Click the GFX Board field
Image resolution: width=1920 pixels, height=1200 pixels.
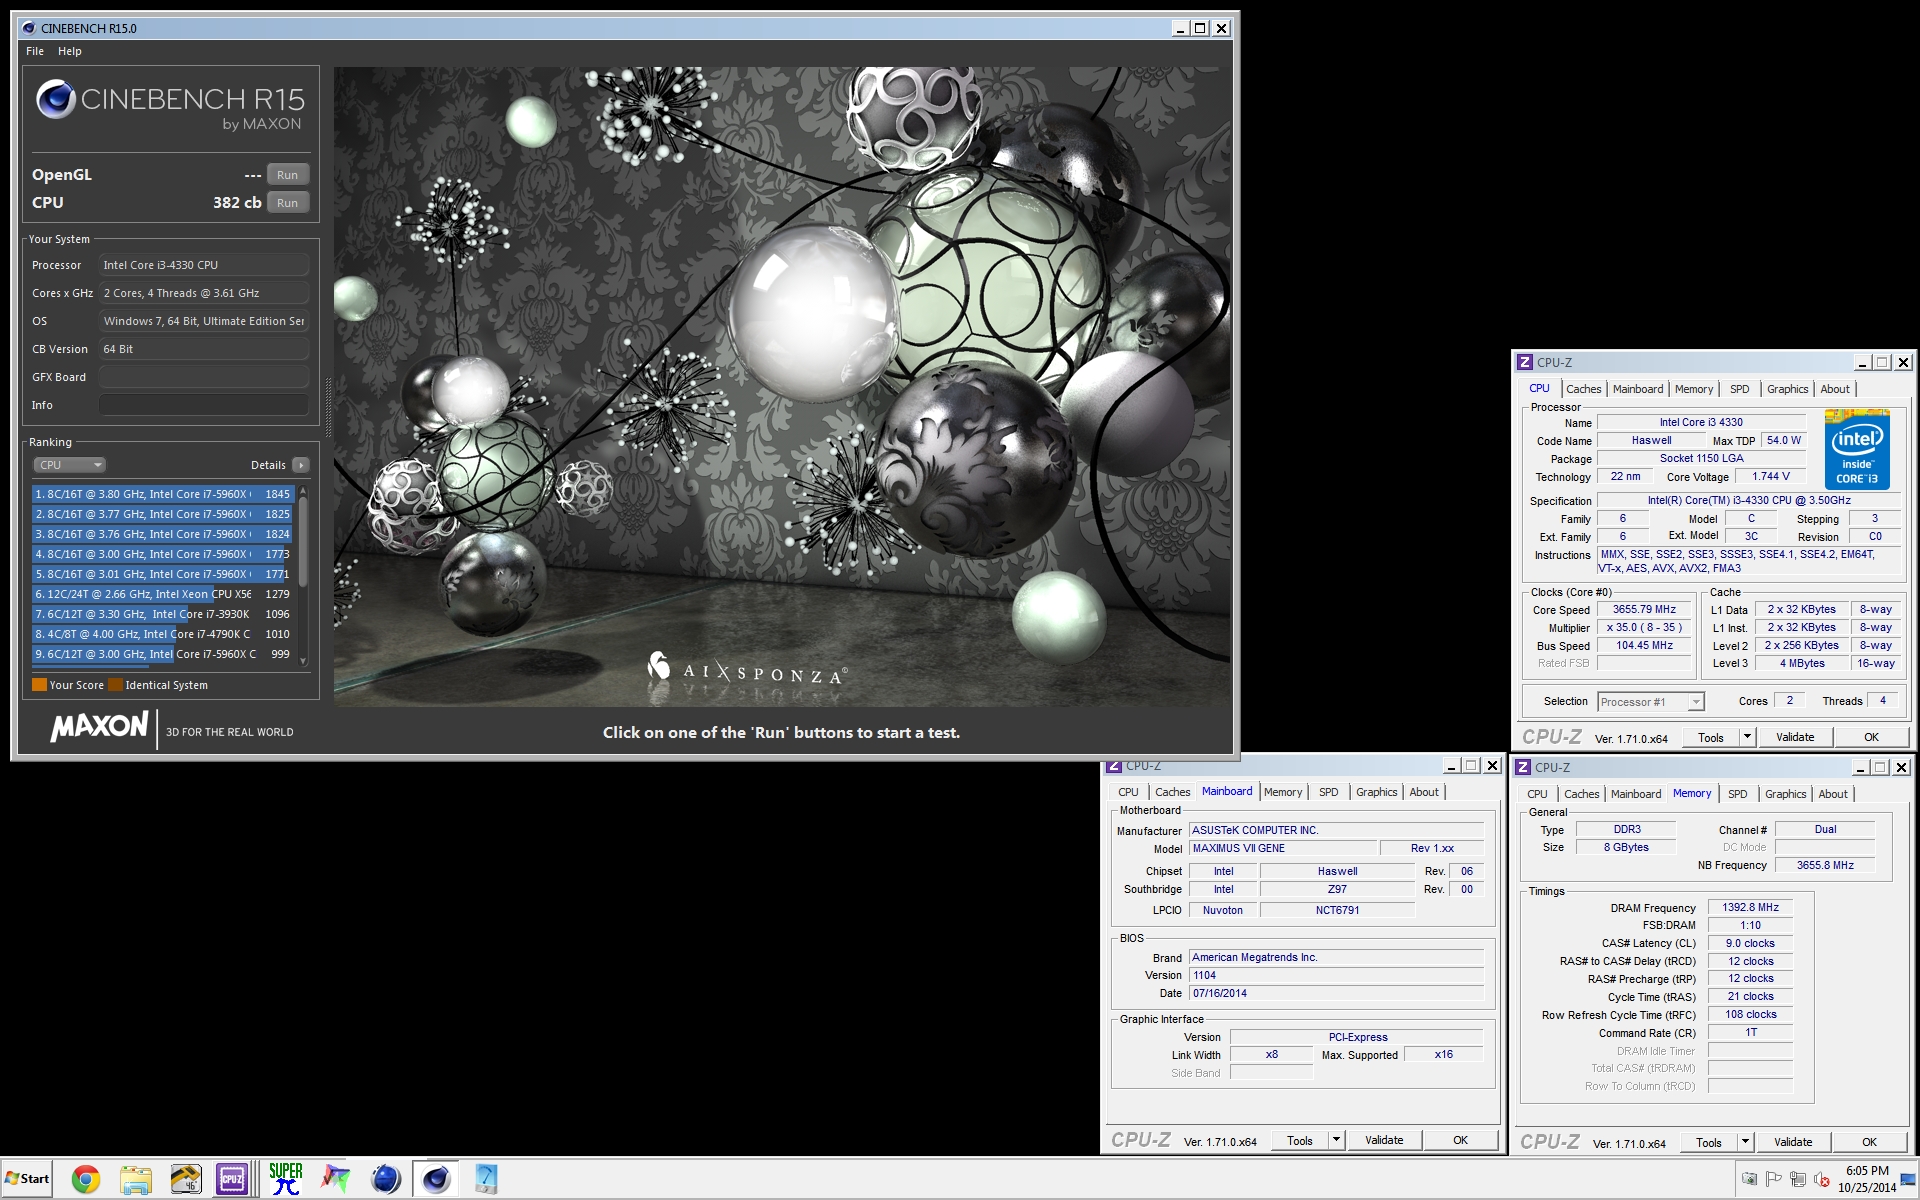point(204,377)
